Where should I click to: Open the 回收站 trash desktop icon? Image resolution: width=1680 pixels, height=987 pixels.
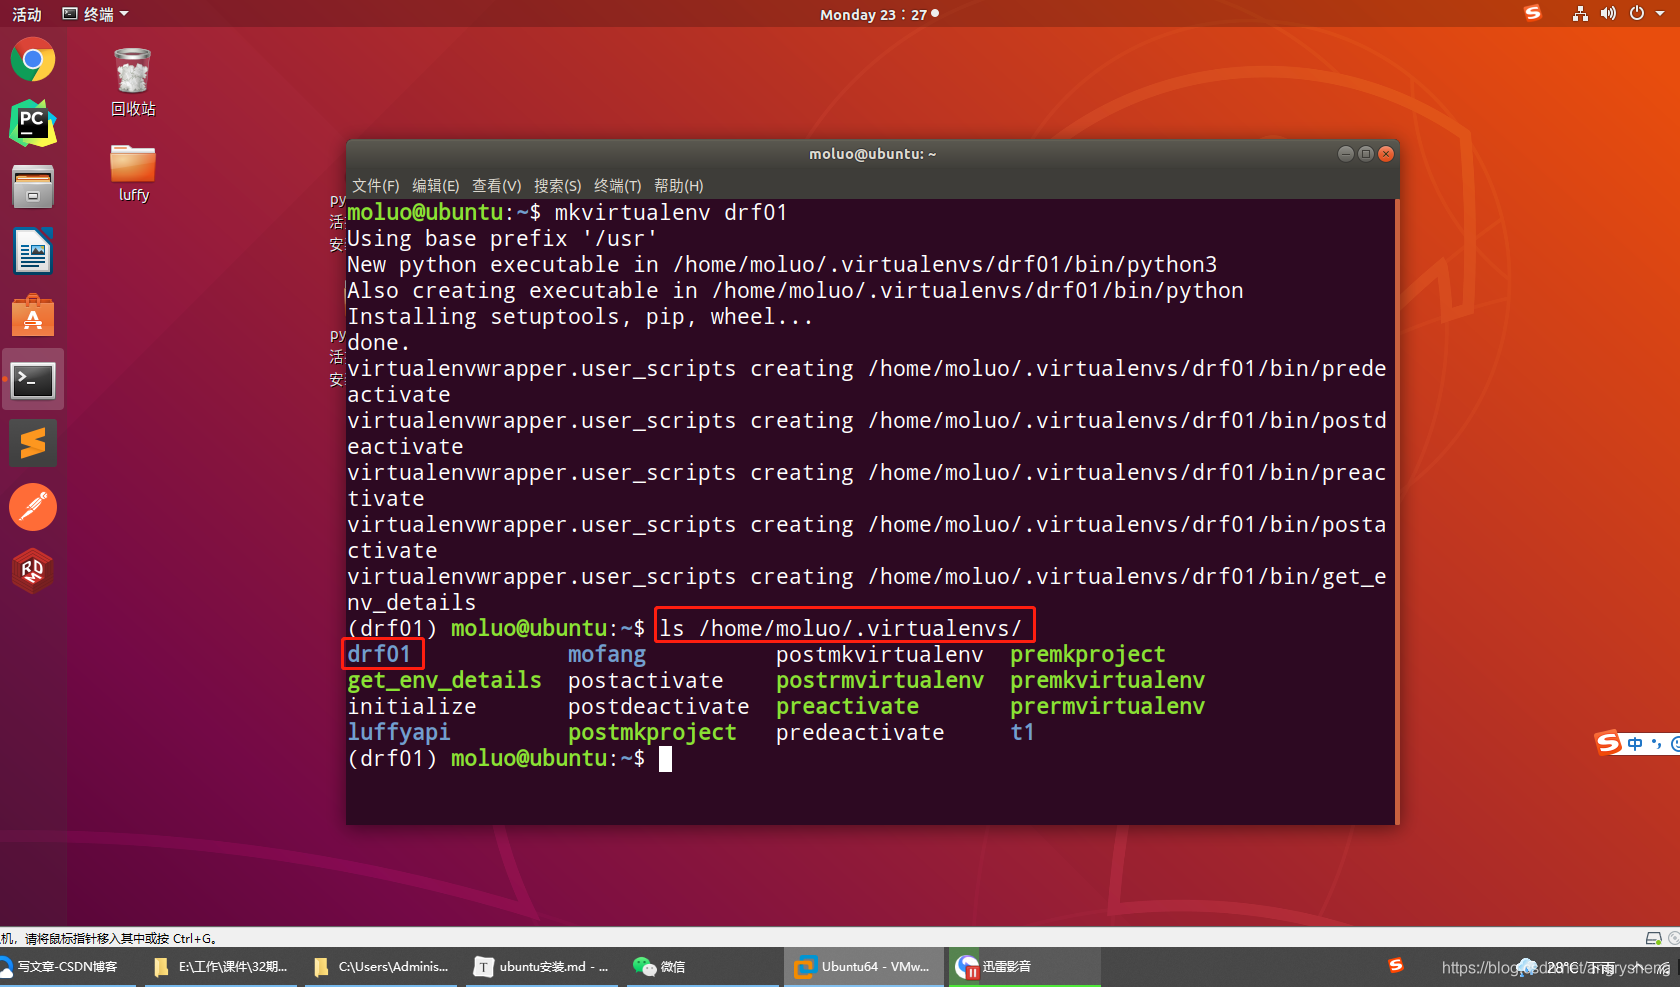pyautogui.click(x=133, y=82)
